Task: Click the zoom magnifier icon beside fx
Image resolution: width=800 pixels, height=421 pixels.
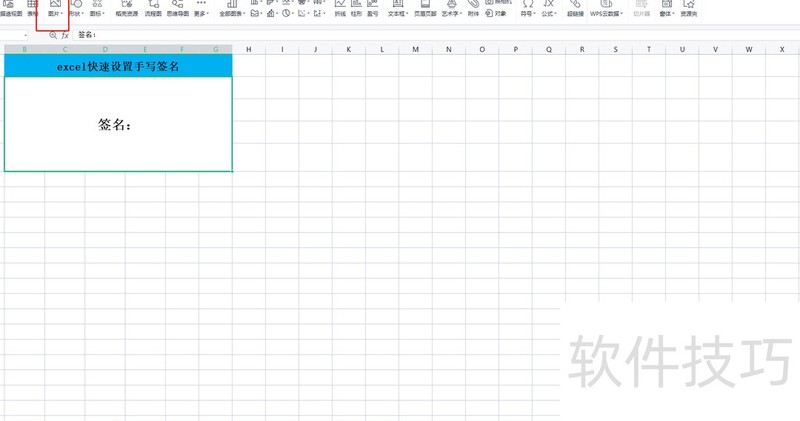Action: [53, 35]
